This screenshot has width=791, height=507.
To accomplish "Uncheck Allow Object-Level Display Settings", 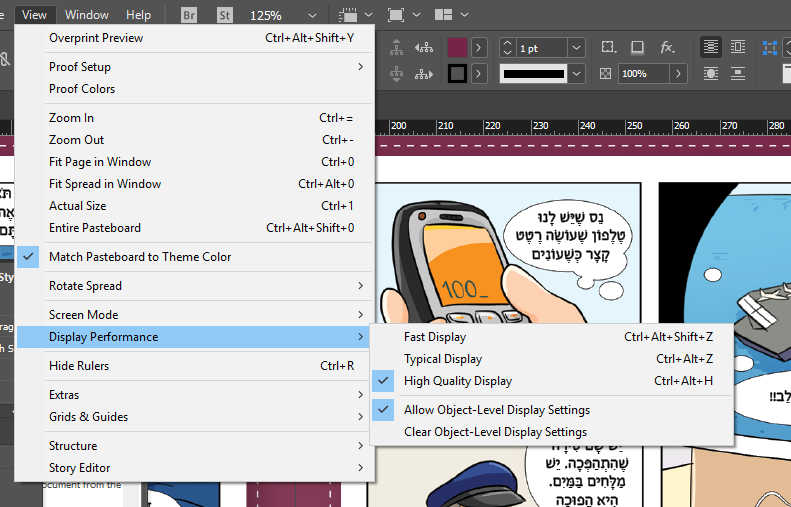I will [x=496, y=410].
